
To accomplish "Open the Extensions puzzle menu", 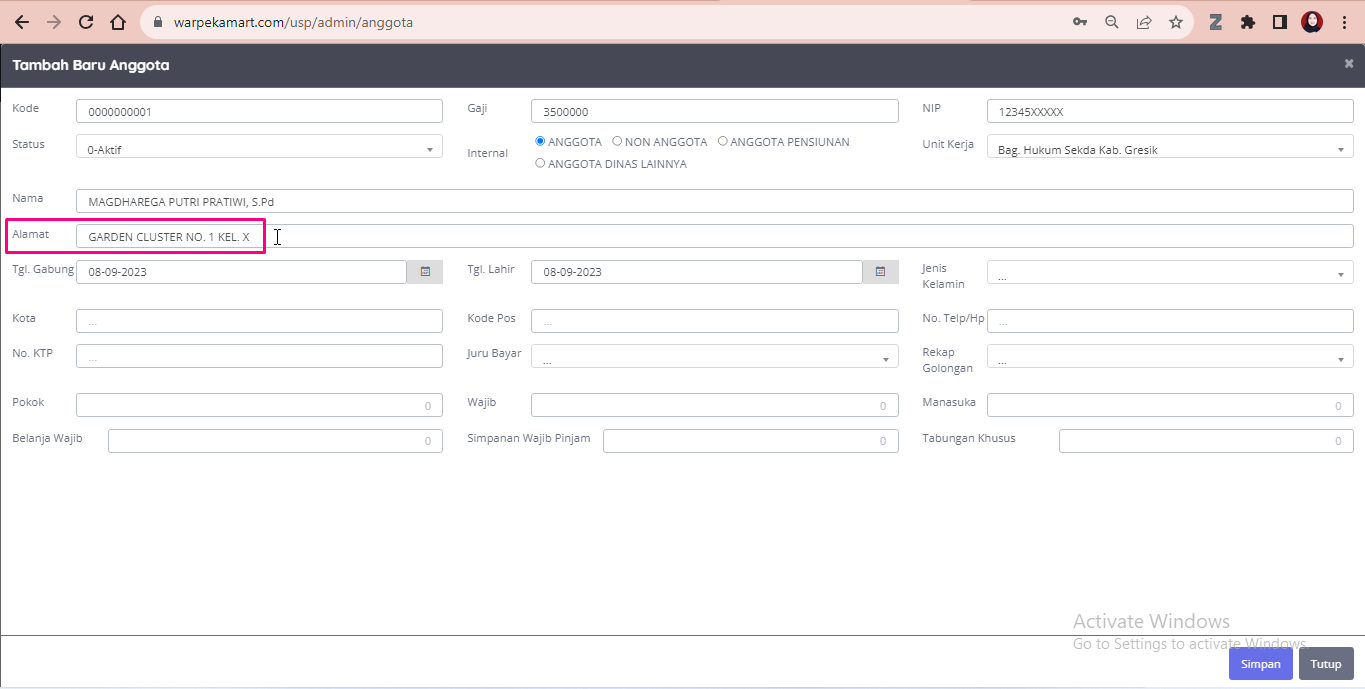I will click(1248, 22).
